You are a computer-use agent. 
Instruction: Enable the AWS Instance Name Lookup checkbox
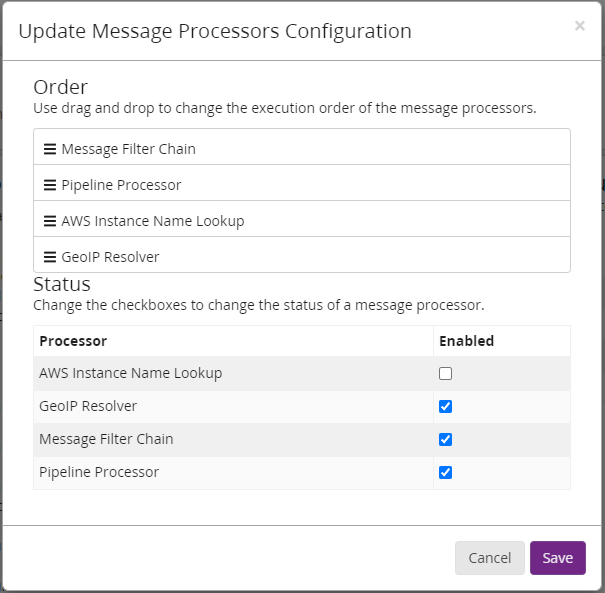click(x=446, y=373)
